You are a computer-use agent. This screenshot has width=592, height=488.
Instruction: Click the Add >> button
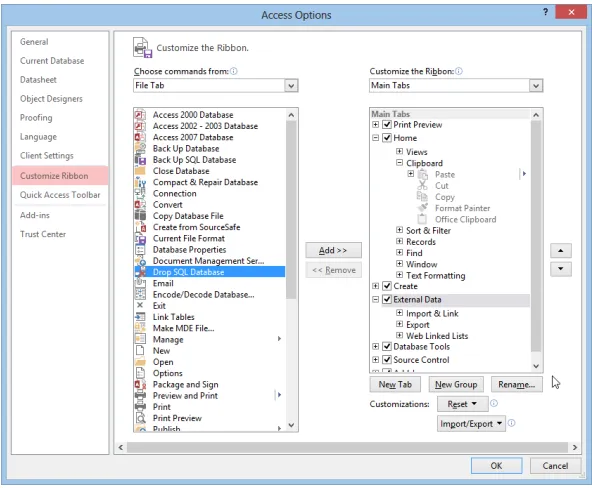(x=333, y=250)
